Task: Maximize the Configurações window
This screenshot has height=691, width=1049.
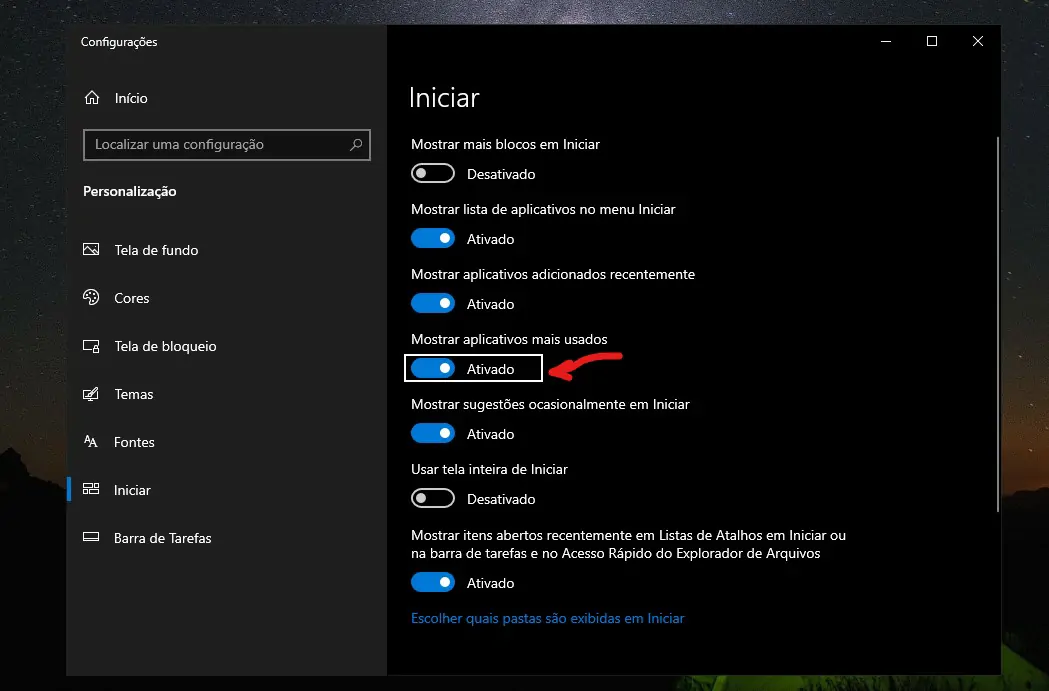Action: 931,41
